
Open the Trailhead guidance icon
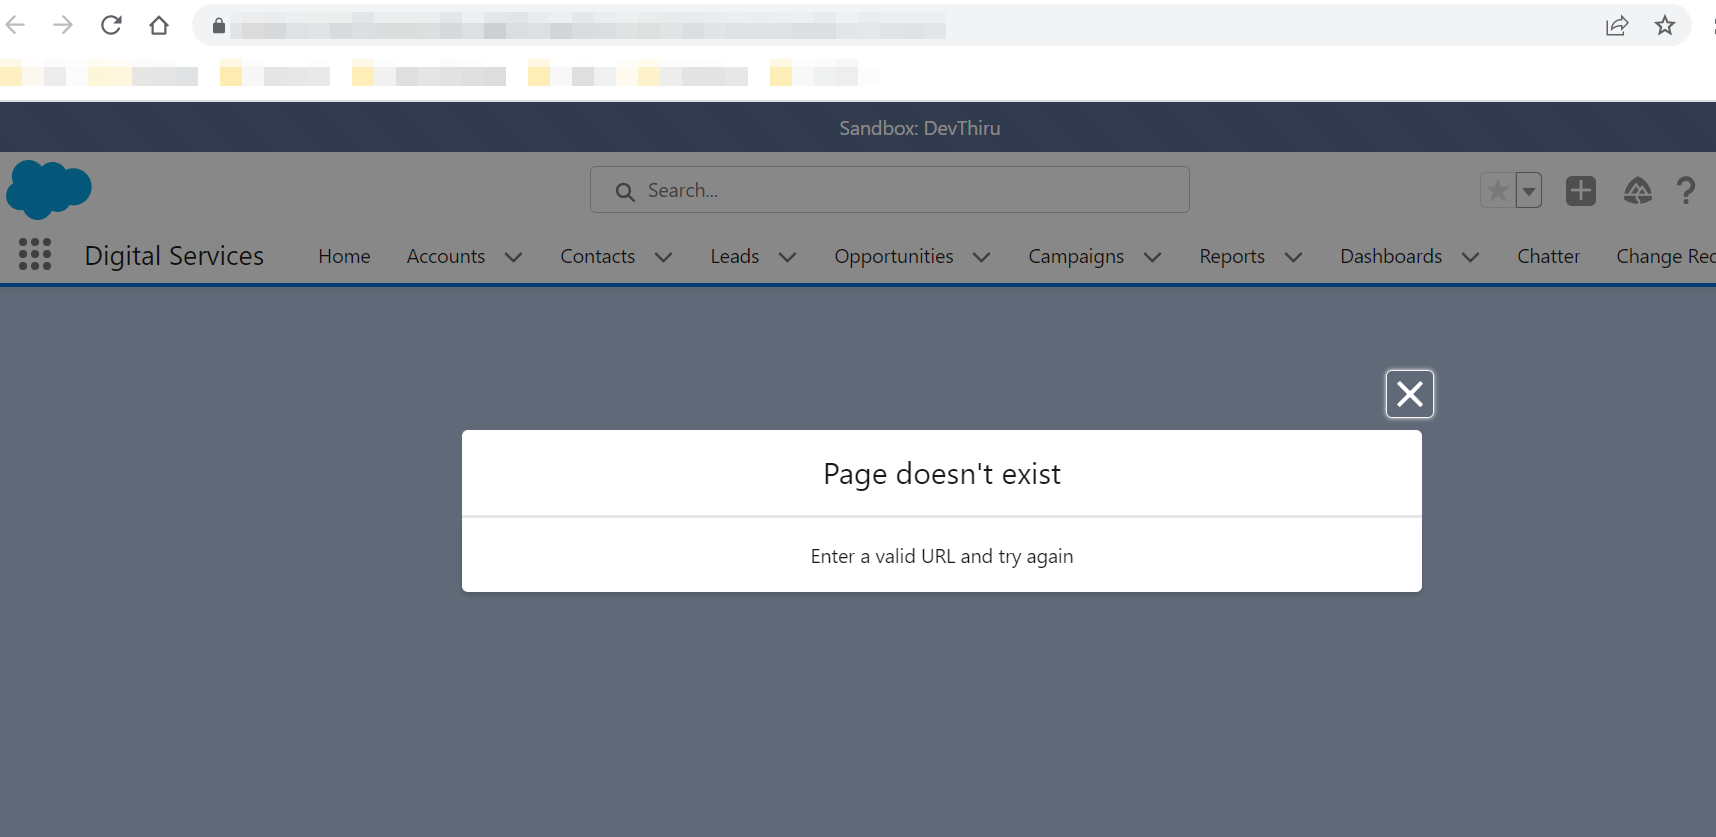tap(1638, 190)
